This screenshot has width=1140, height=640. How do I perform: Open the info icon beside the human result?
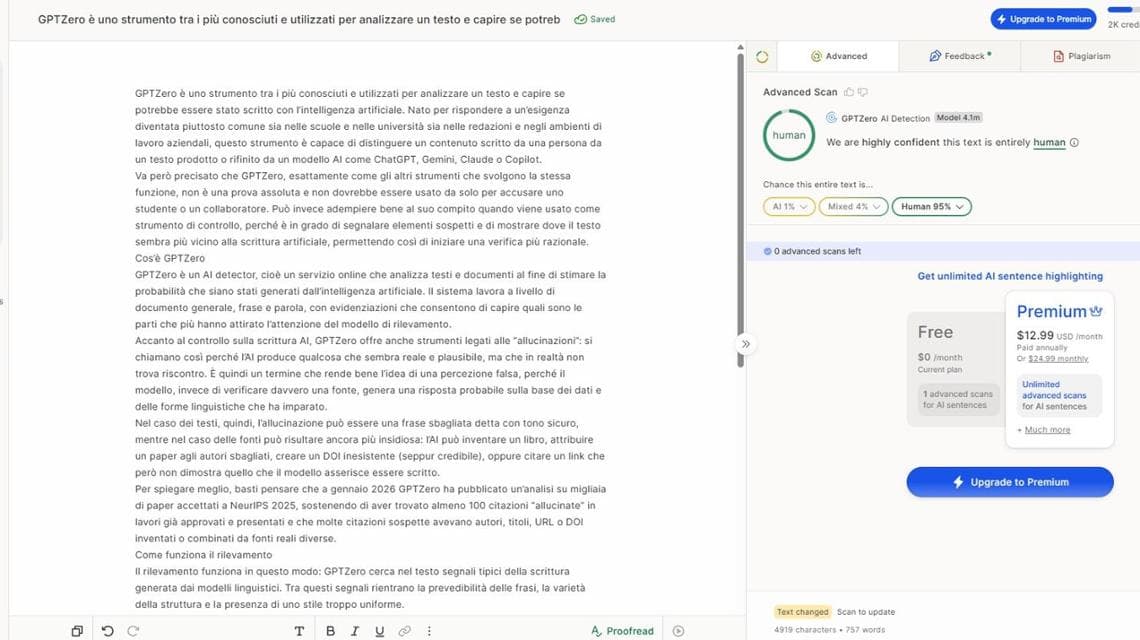tap(1075, 143)
